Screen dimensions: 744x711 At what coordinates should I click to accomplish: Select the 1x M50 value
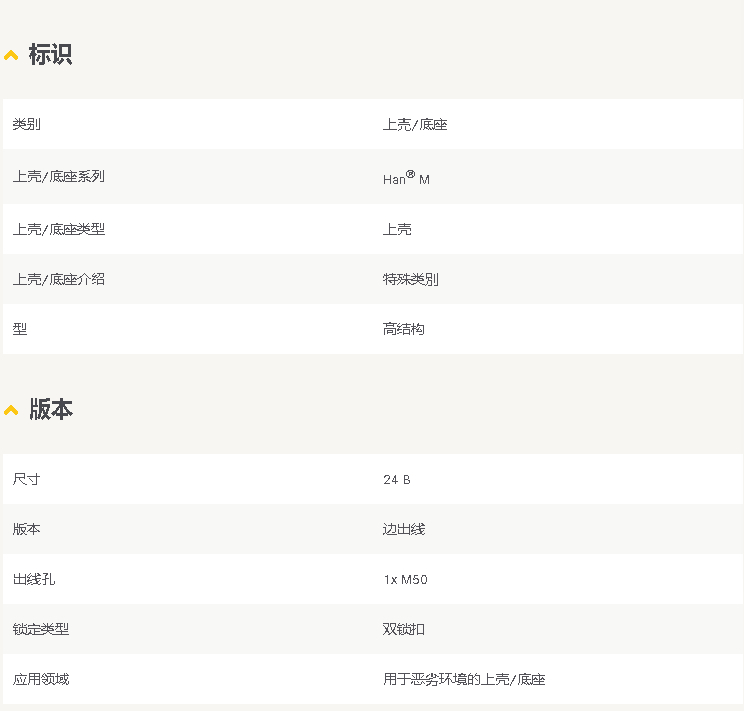click(x=406, y=580)
